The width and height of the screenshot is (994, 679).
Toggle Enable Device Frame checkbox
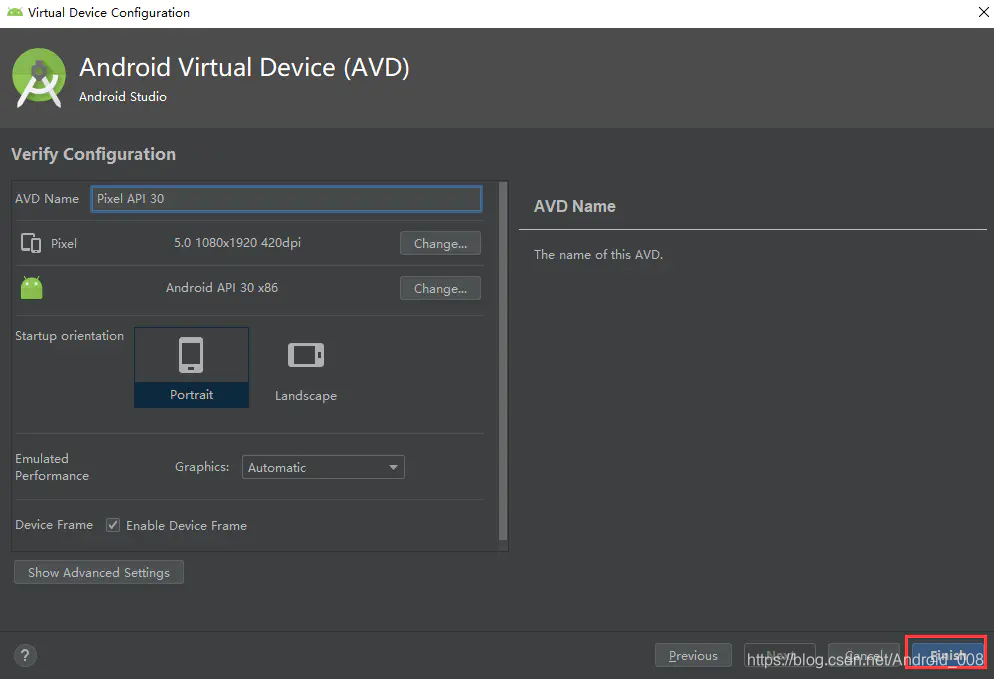[113, 525]
